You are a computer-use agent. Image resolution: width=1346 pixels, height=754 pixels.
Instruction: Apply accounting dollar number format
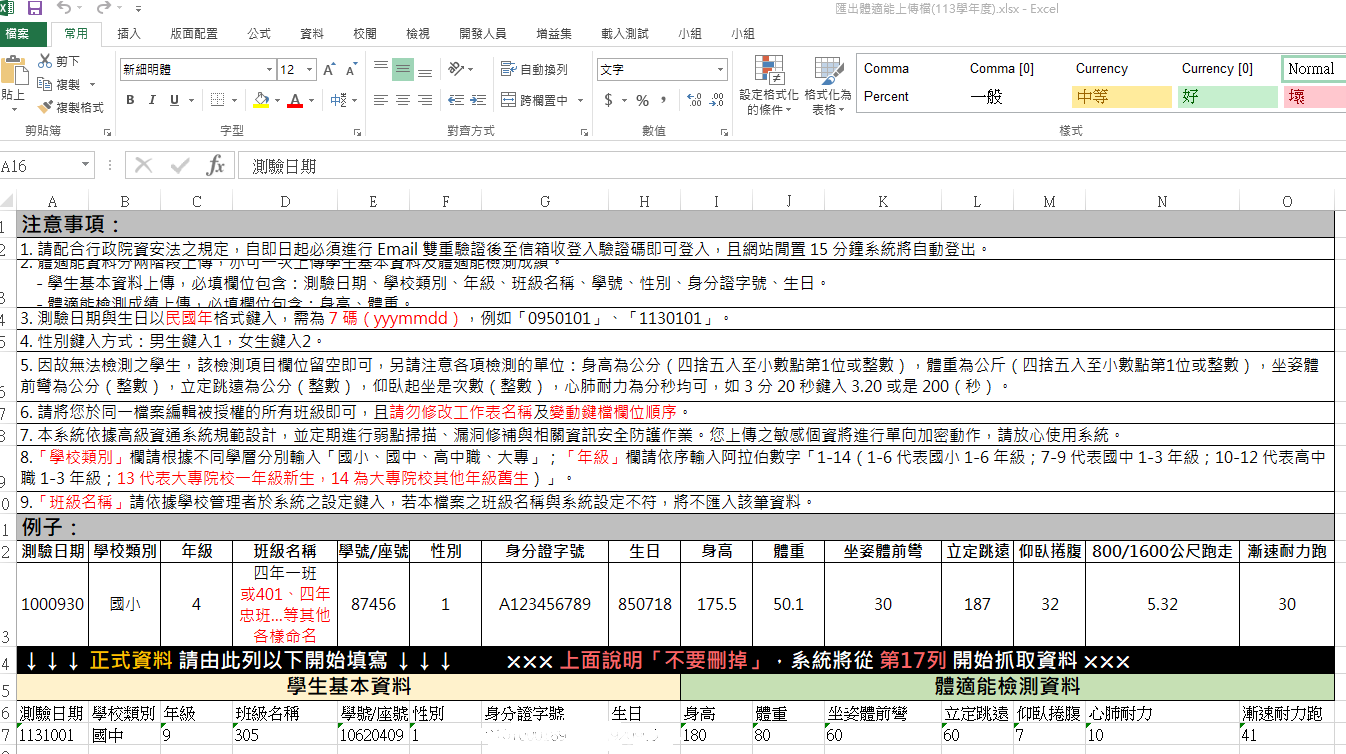tap(608, 100)
